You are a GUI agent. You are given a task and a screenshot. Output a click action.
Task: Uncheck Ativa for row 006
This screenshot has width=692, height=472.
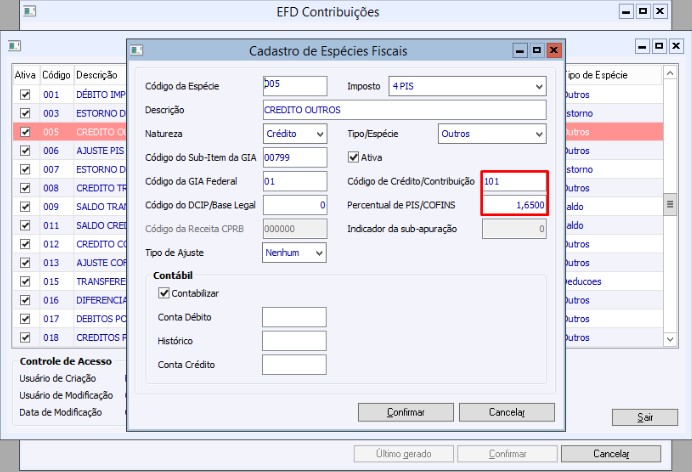coord(25,150)
